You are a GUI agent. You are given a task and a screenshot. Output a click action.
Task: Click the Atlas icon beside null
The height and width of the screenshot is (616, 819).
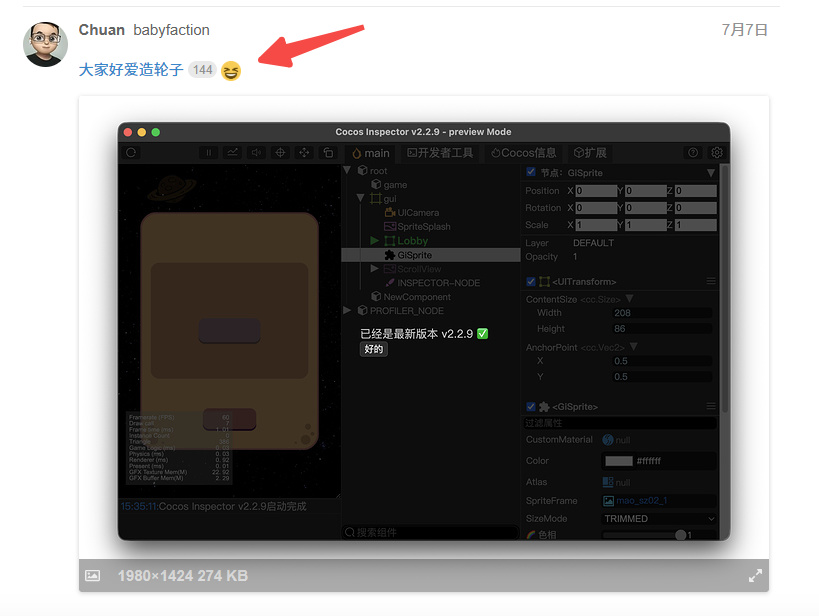tap(607, 482)
